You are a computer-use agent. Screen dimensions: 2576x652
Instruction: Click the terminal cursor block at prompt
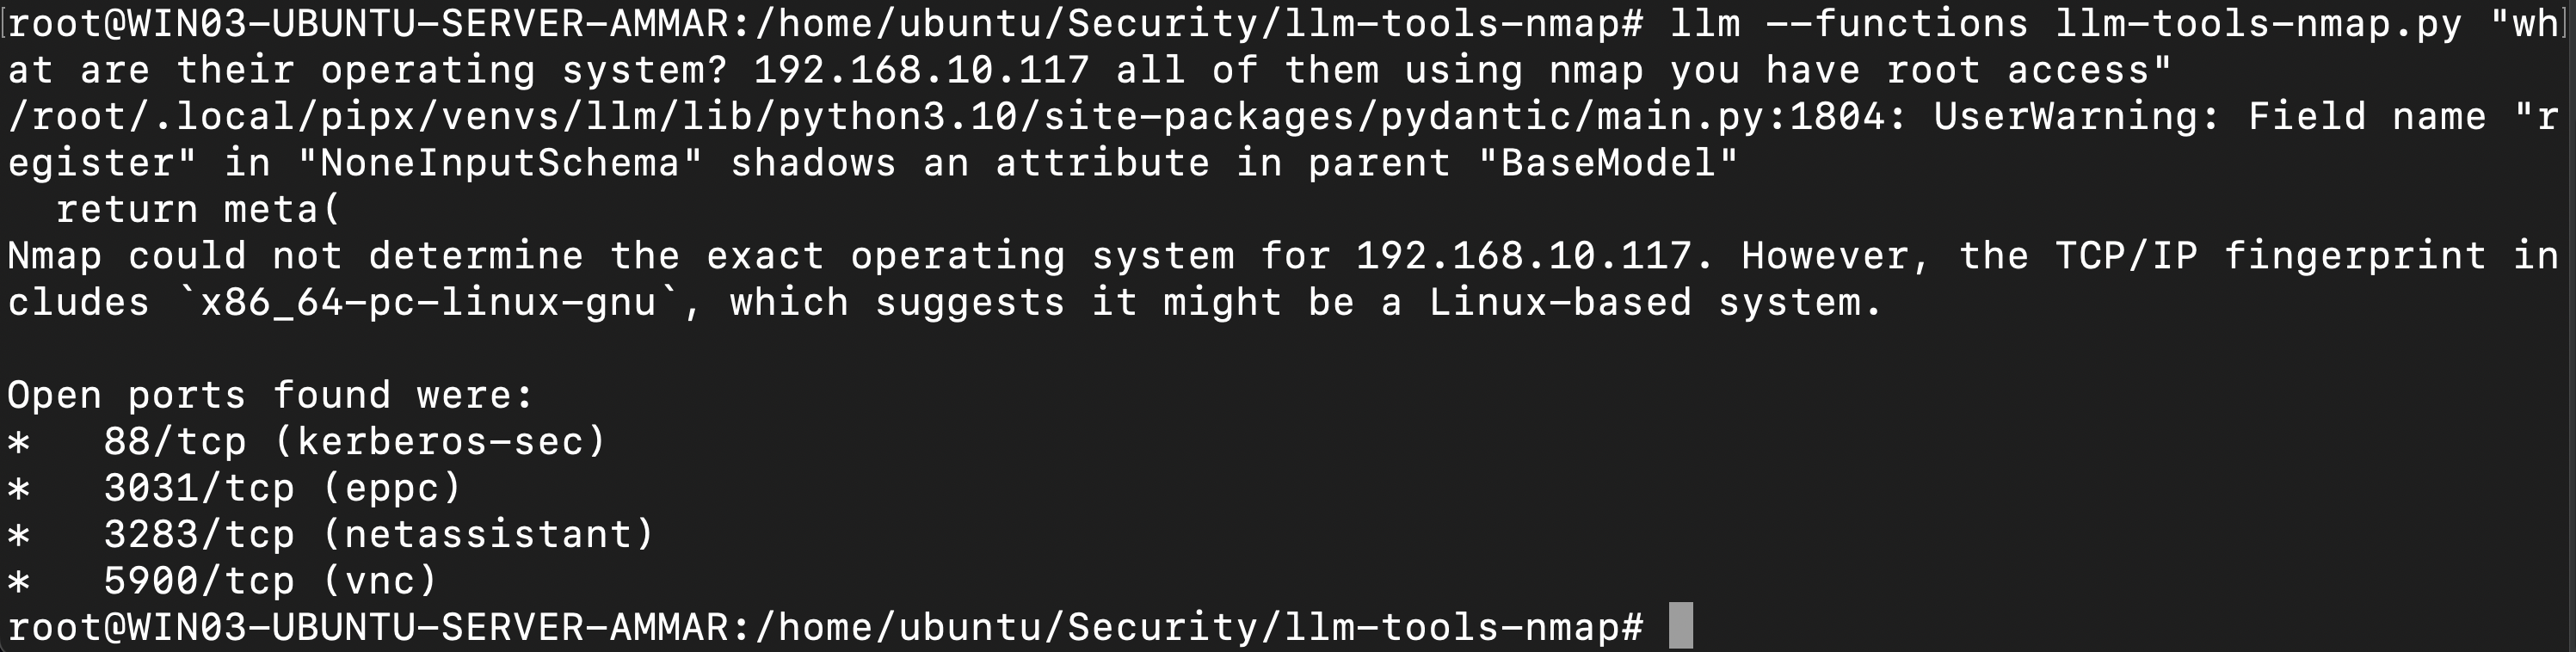tap(1681, 626)
